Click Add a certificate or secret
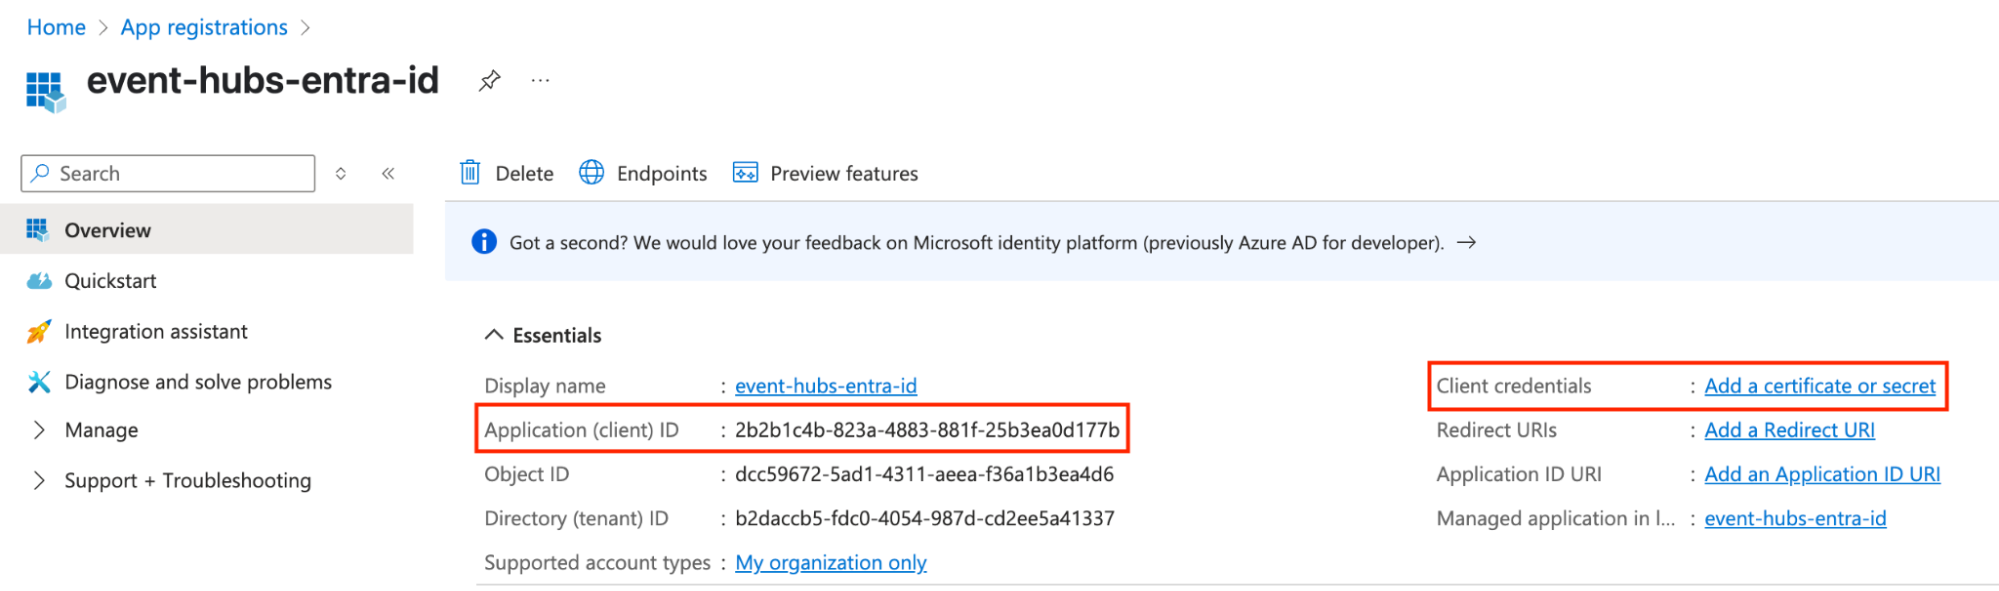Image resolution: width=1999 pixels, height=591 pixels. point(1820,386)
